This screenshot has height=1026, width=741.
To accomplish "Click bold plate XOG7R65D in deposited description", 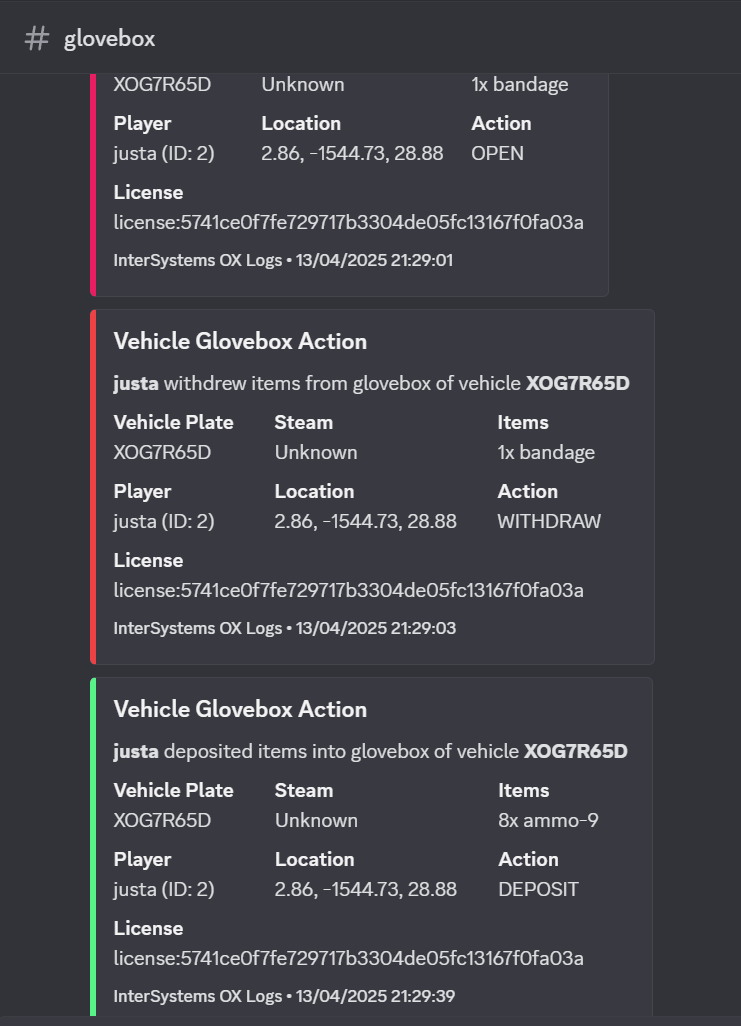I will [576, 751].
